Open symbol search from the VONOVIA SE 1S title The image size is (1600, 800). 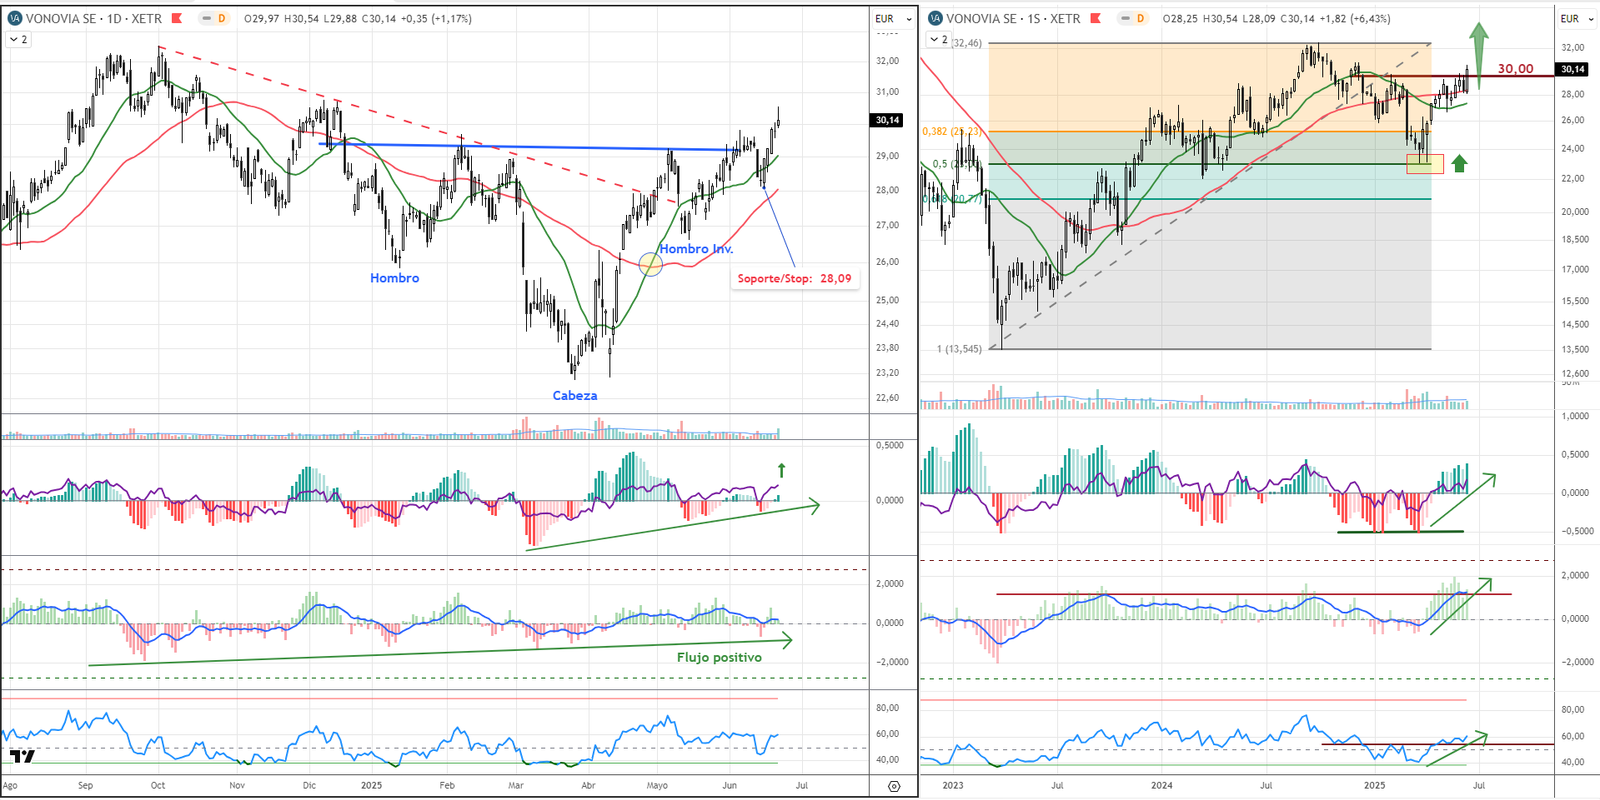1013,18
